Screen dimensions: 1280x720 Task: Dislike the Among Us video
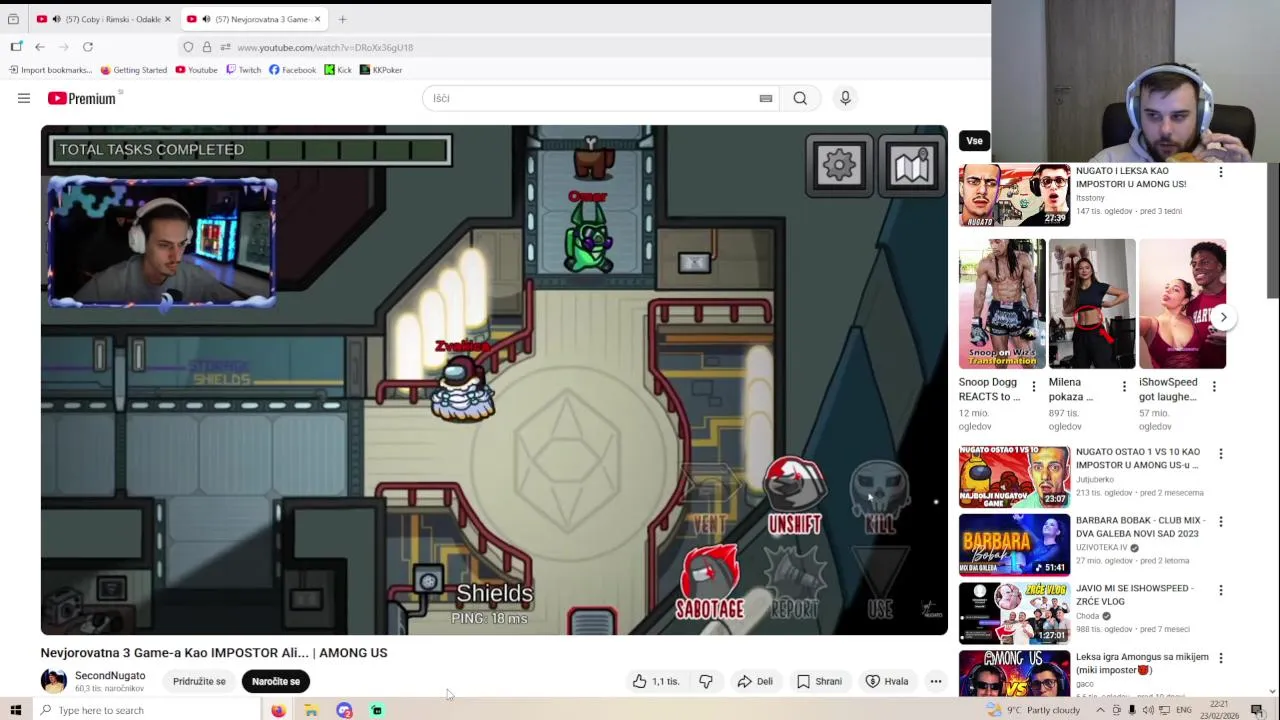pyautogui.click(x=706, y=681)
